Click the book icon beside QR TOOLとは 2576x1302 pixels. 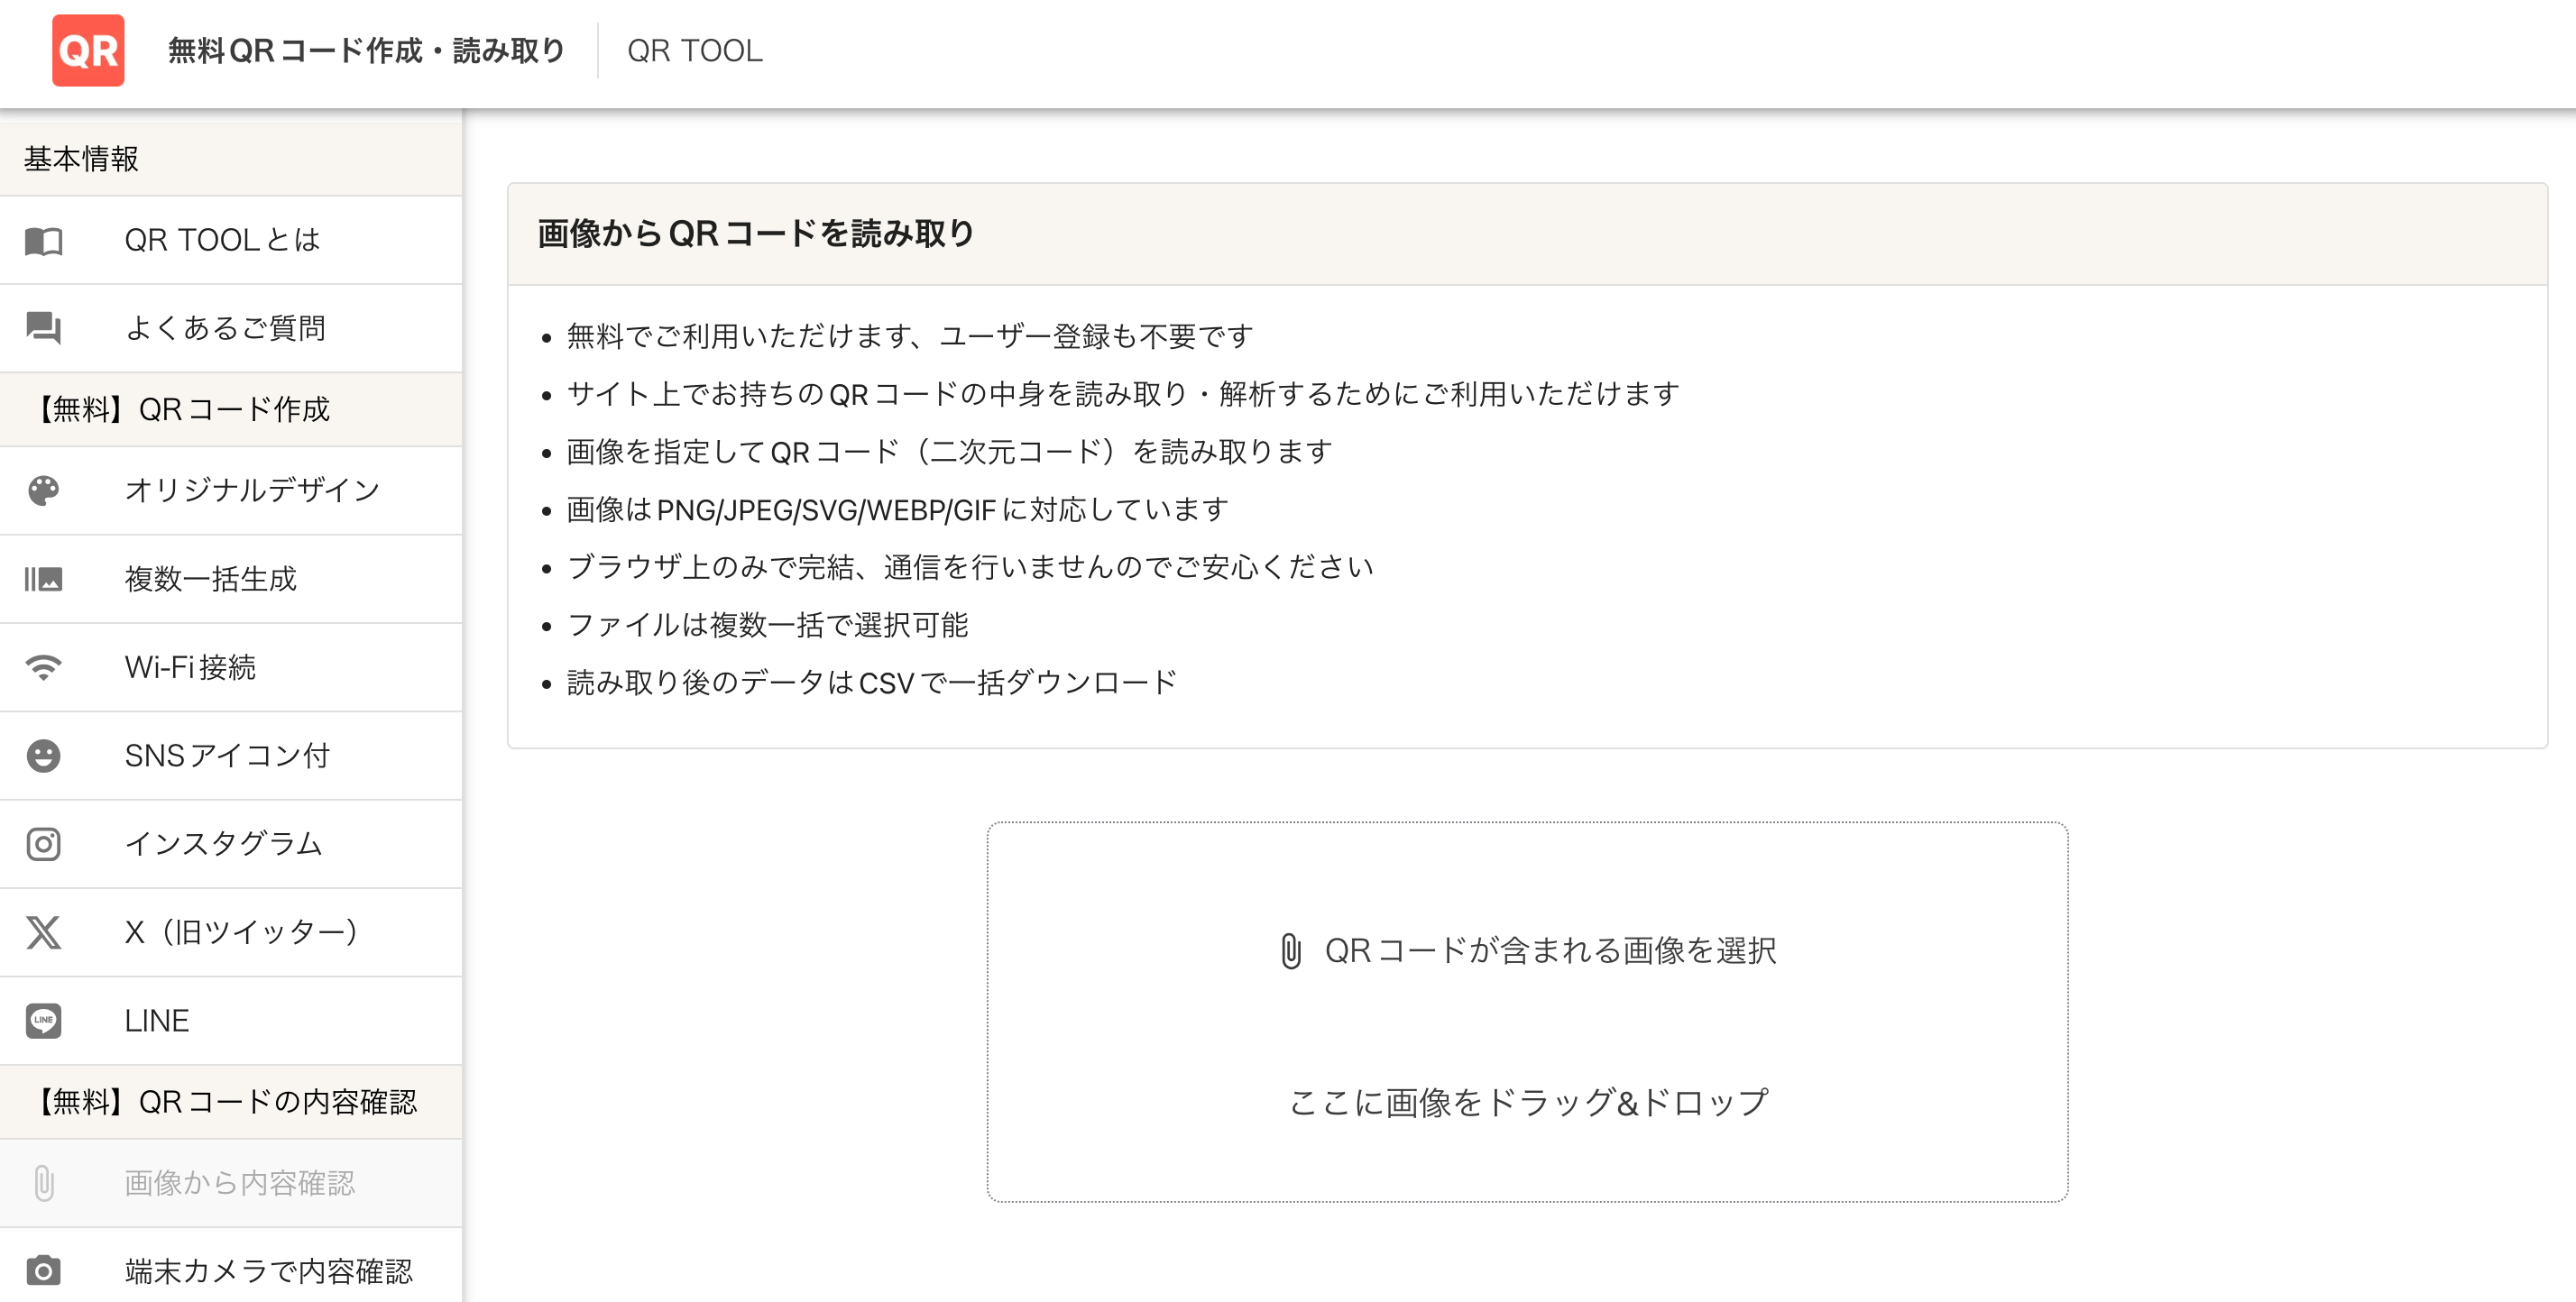click(x=44, y=241)
